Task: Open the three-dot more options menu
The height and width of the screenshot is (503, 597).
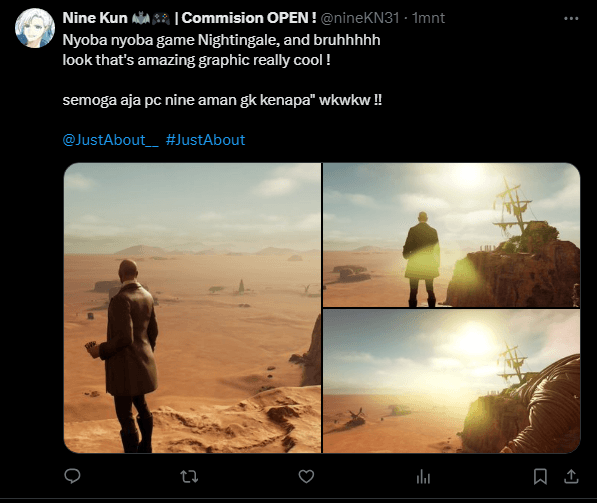Action: [571, 18]
